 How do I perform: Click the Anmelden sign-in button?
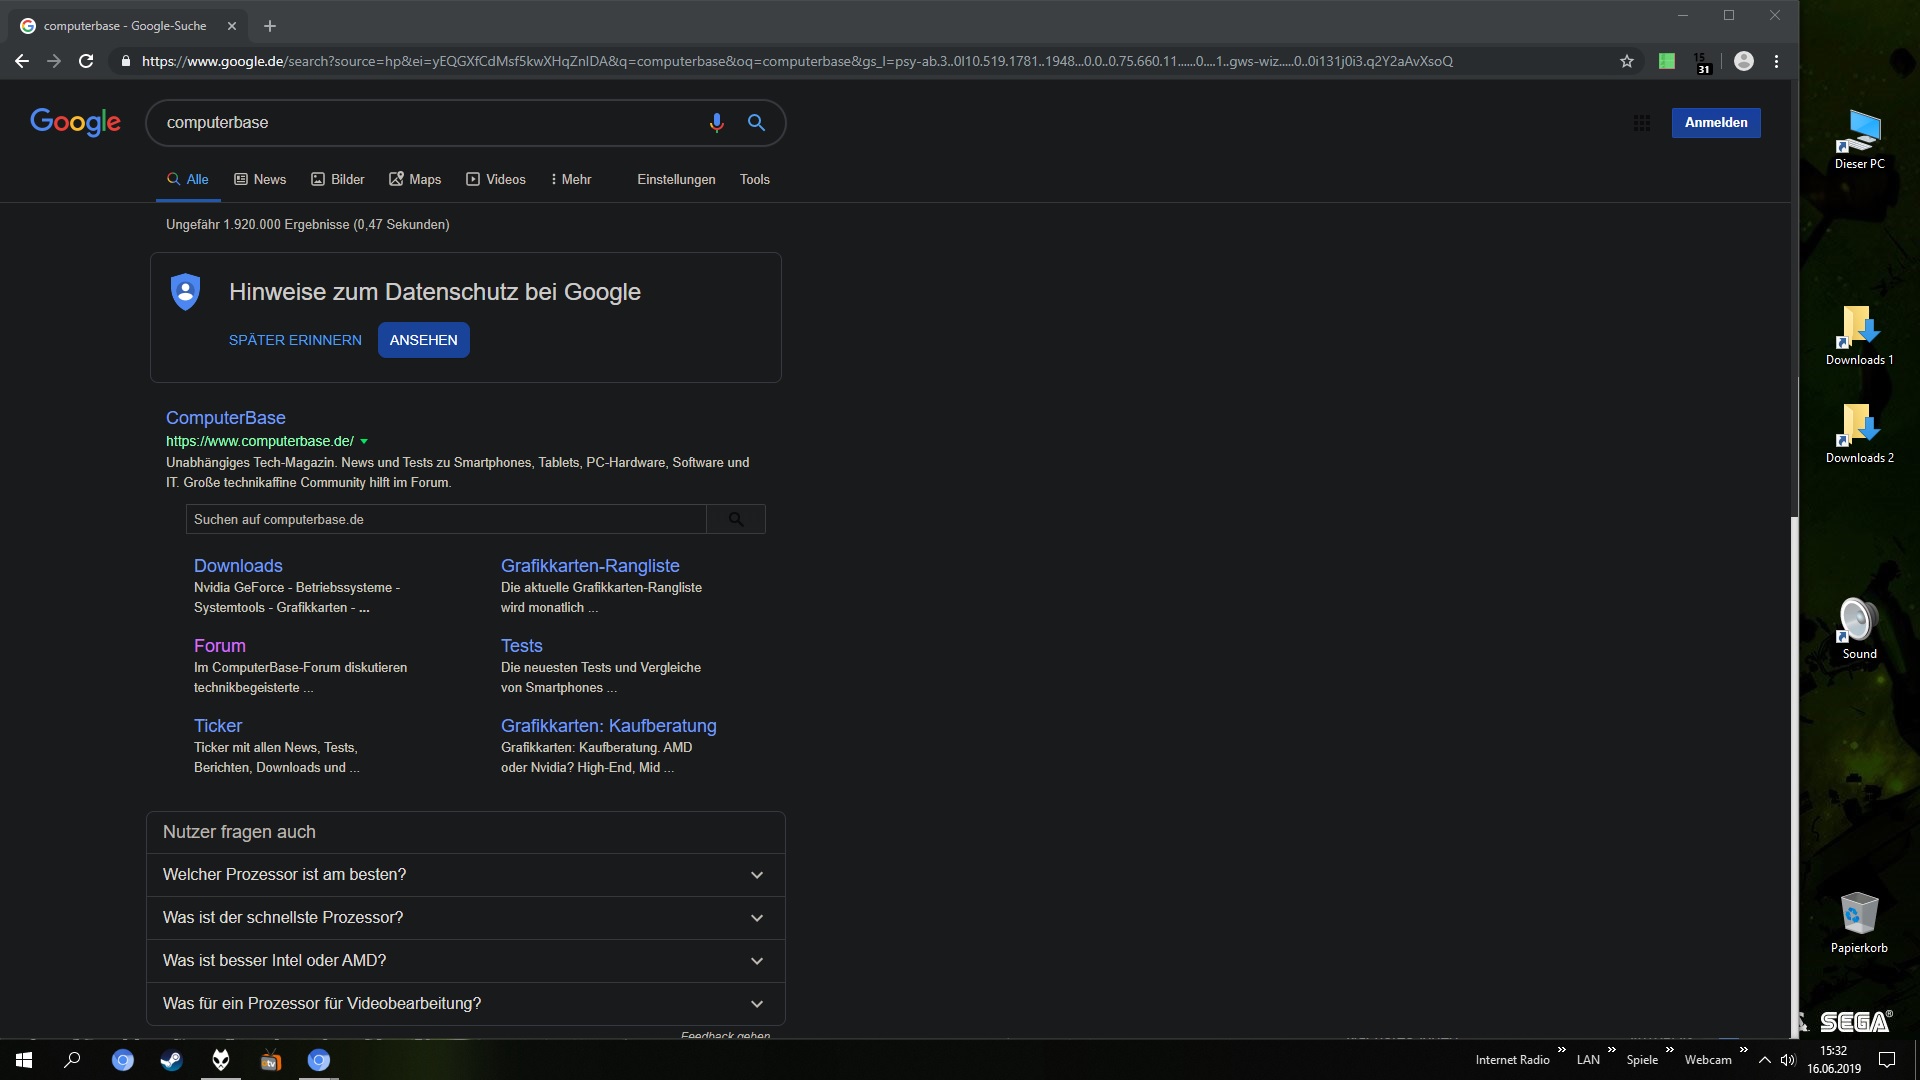click(x=1716, y=123)
